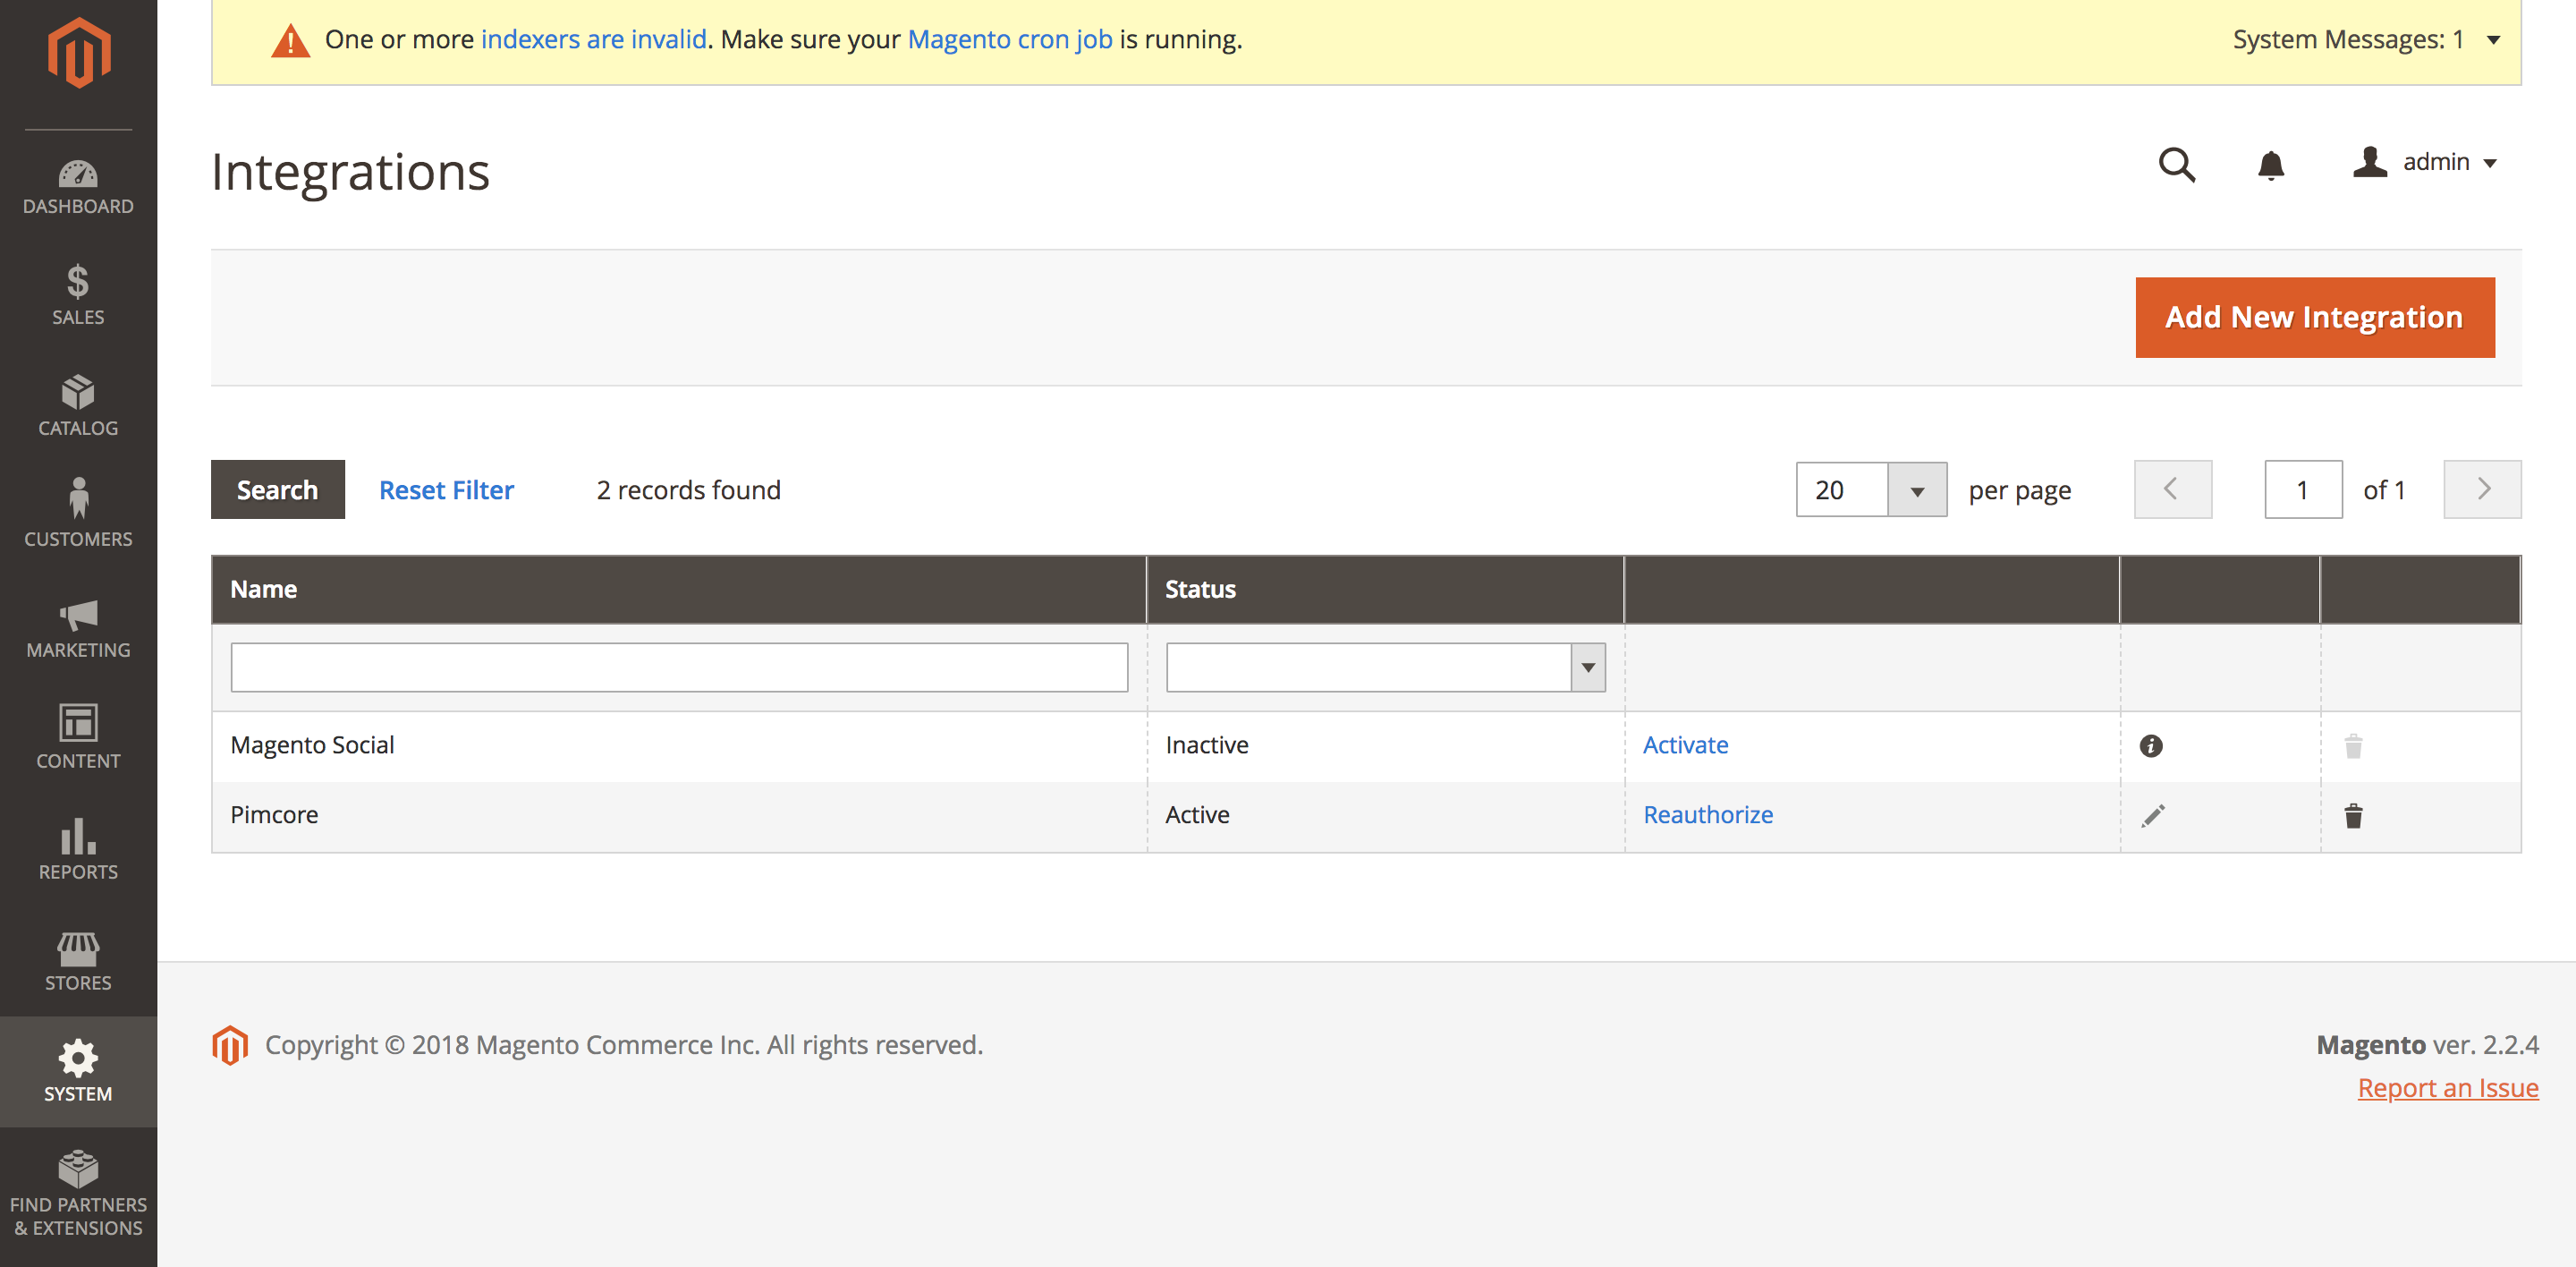Screen dimensions: 2576x1267
Task: Sort by the Name column header
Action: pyautogui.click(x=679, y=590)
